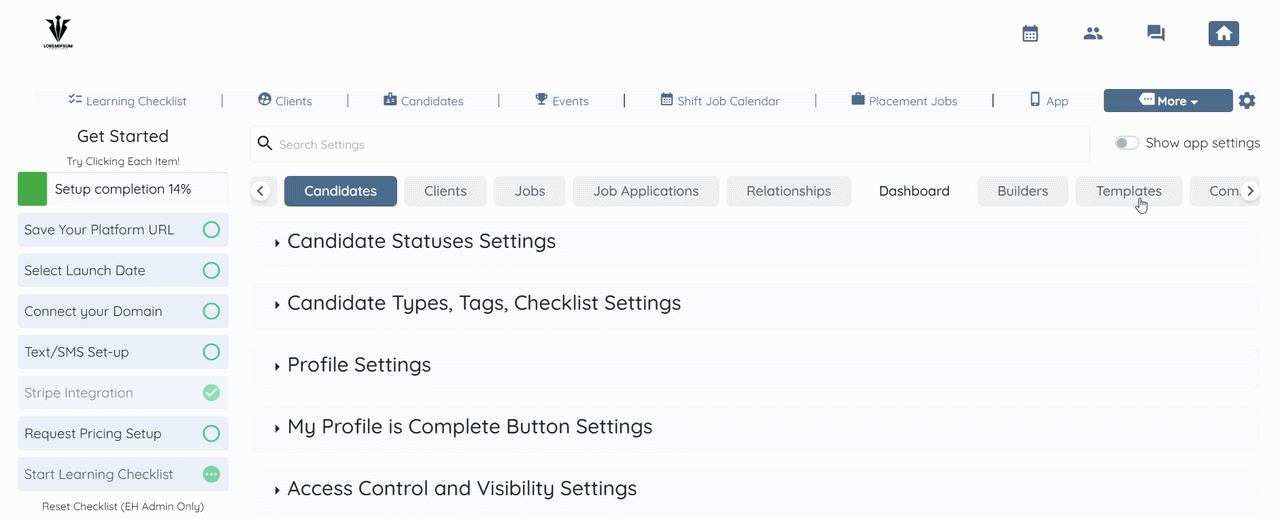Click the people group icon
Screen dimensions: 1280x519
click(1093, 34)
